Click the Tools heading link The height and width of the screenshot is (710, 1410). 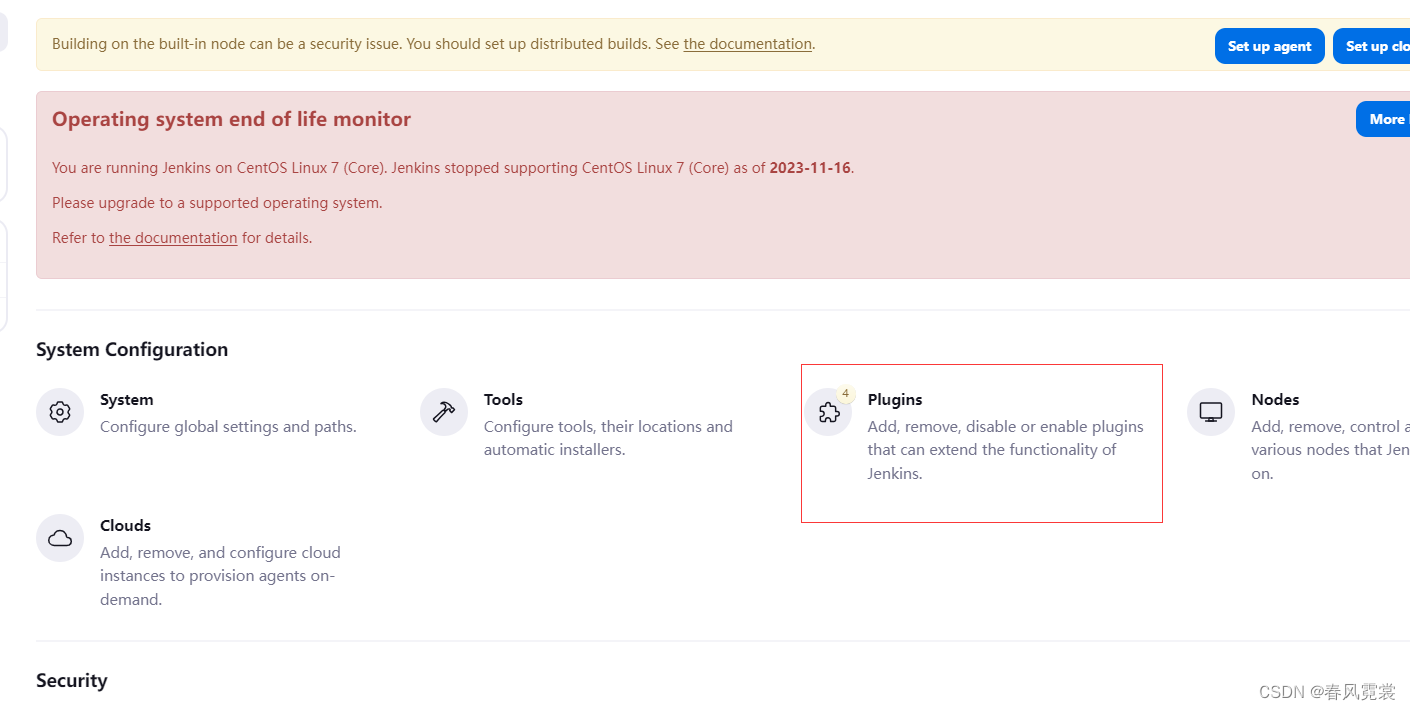point(503,399)
